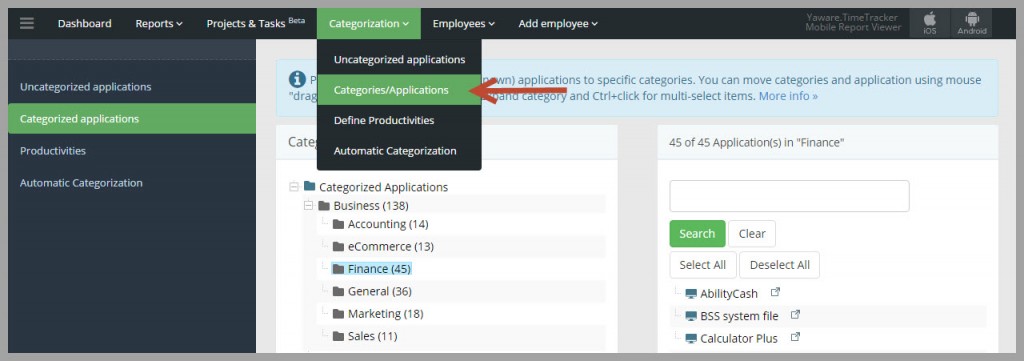Select Automatic Categorization in dropdown menu
1024x361 pixels.
click(x=399, y=151)
